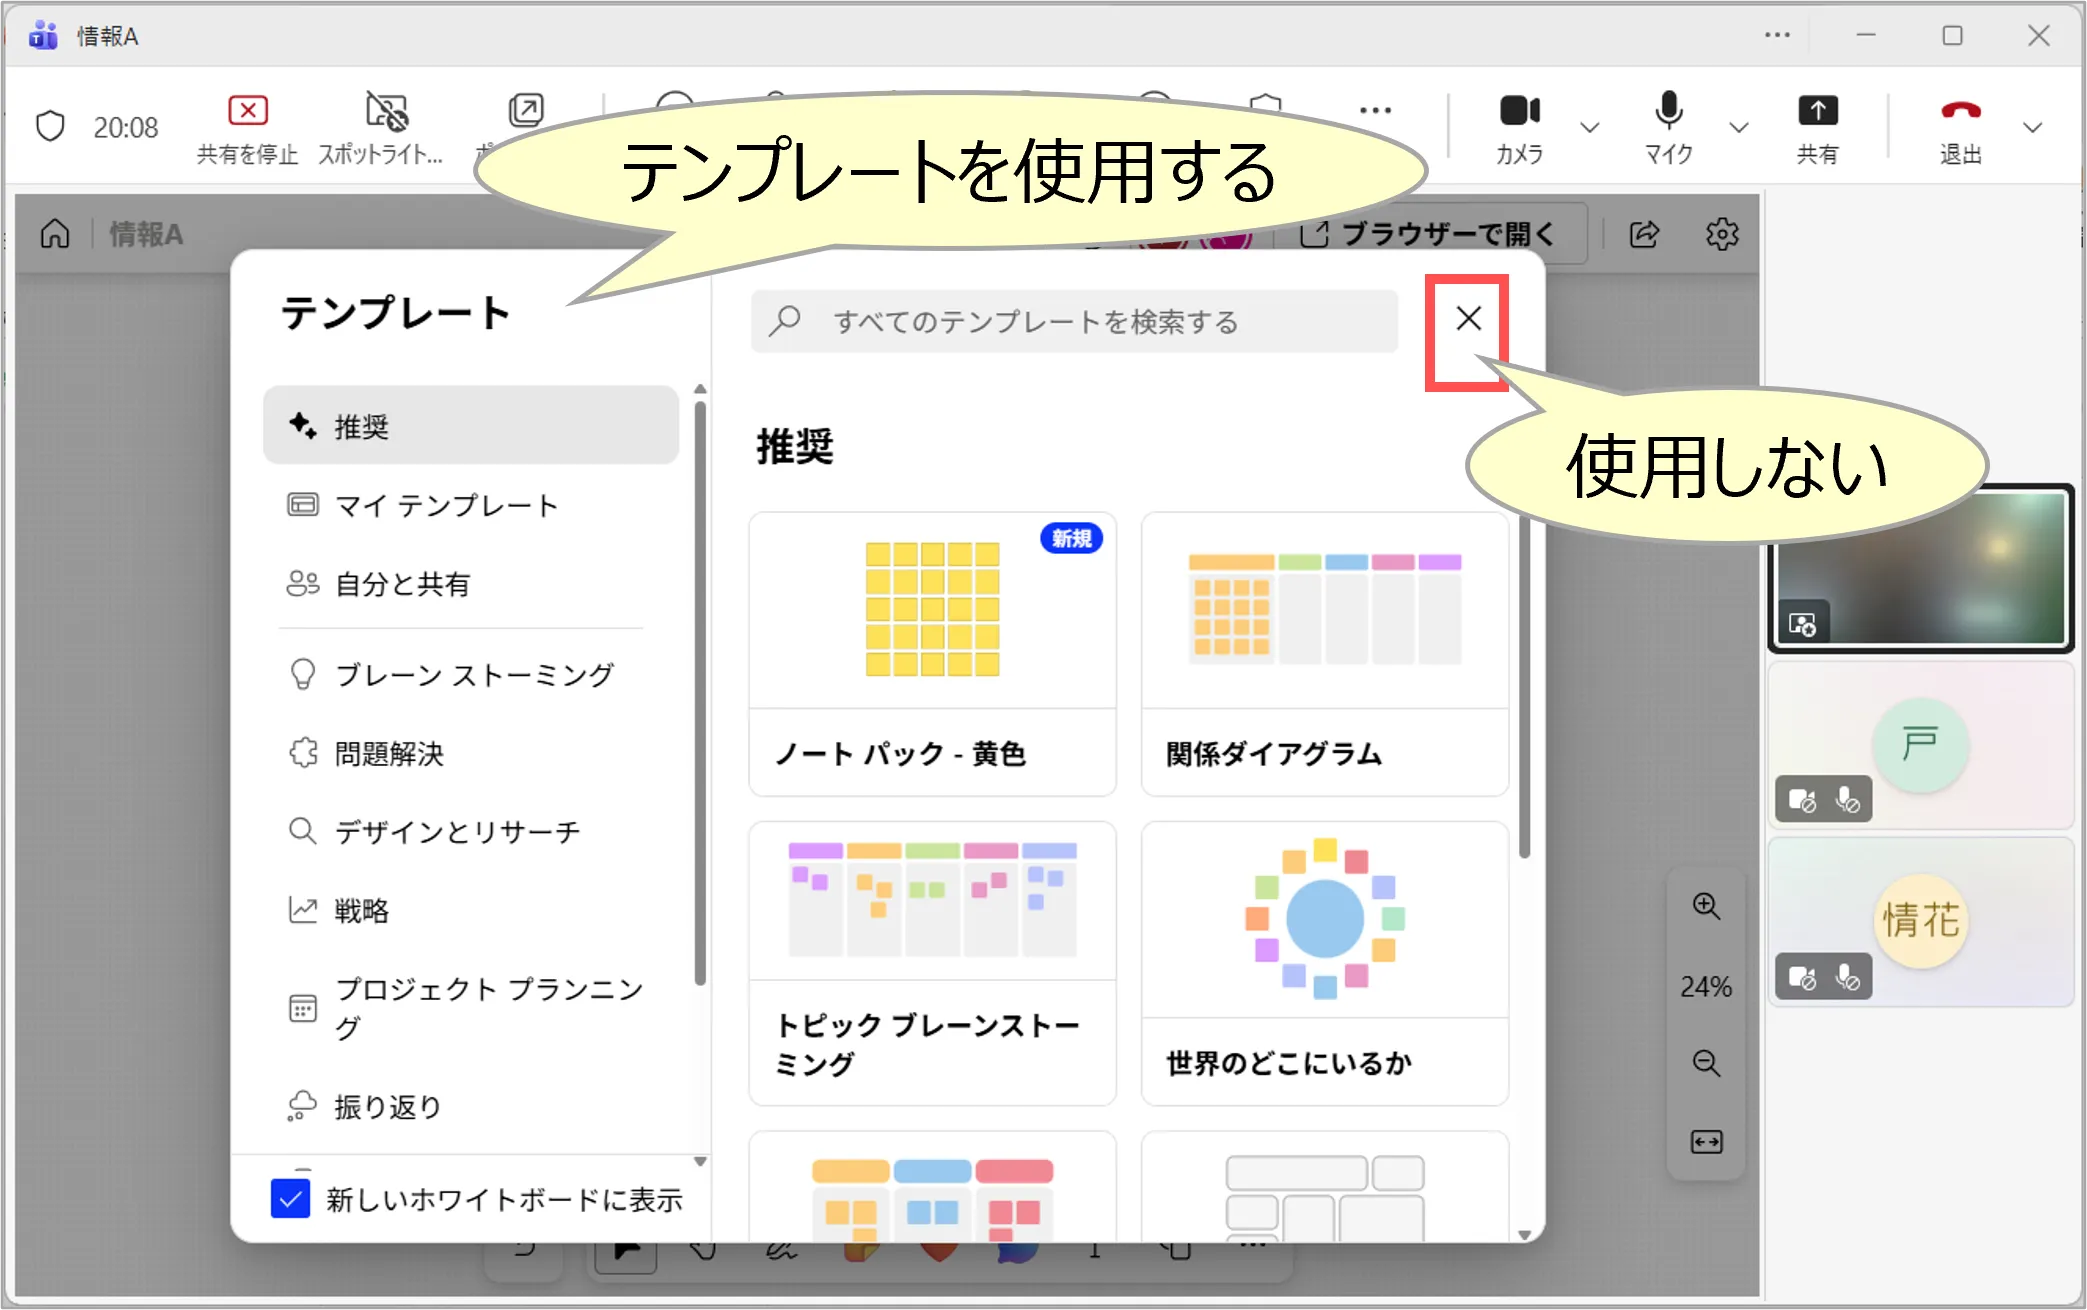2087x1310 pixels.
Task: Click the whiteboard share icon
Action: click(x=1645, y=234)
